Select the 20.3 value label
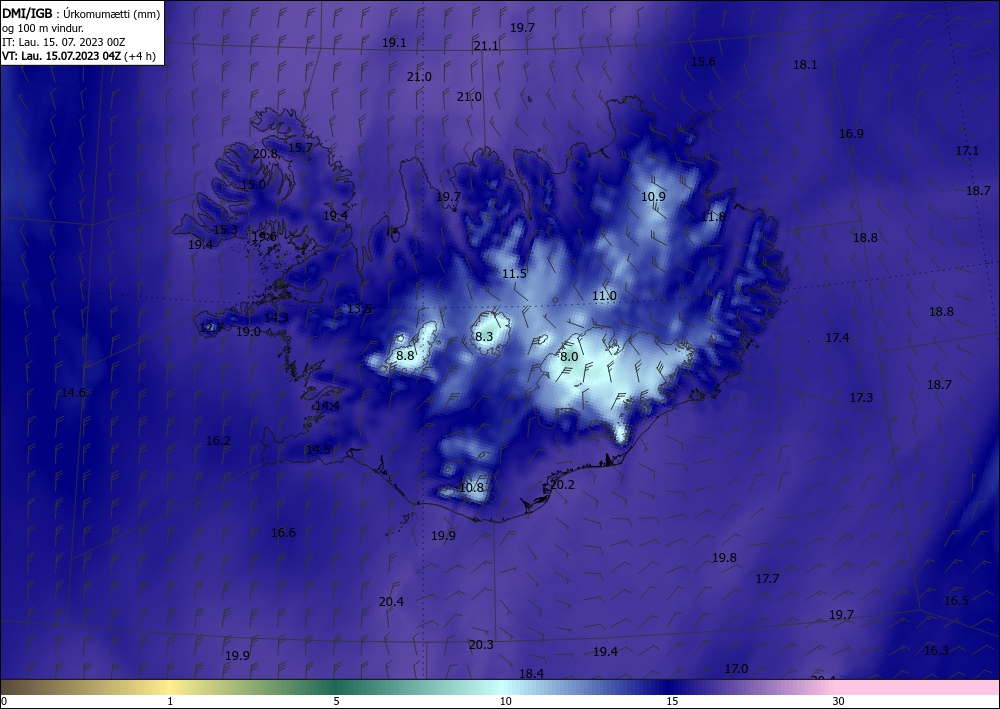This screenshot has height=709, width=1000. click(x=481, y=645)
